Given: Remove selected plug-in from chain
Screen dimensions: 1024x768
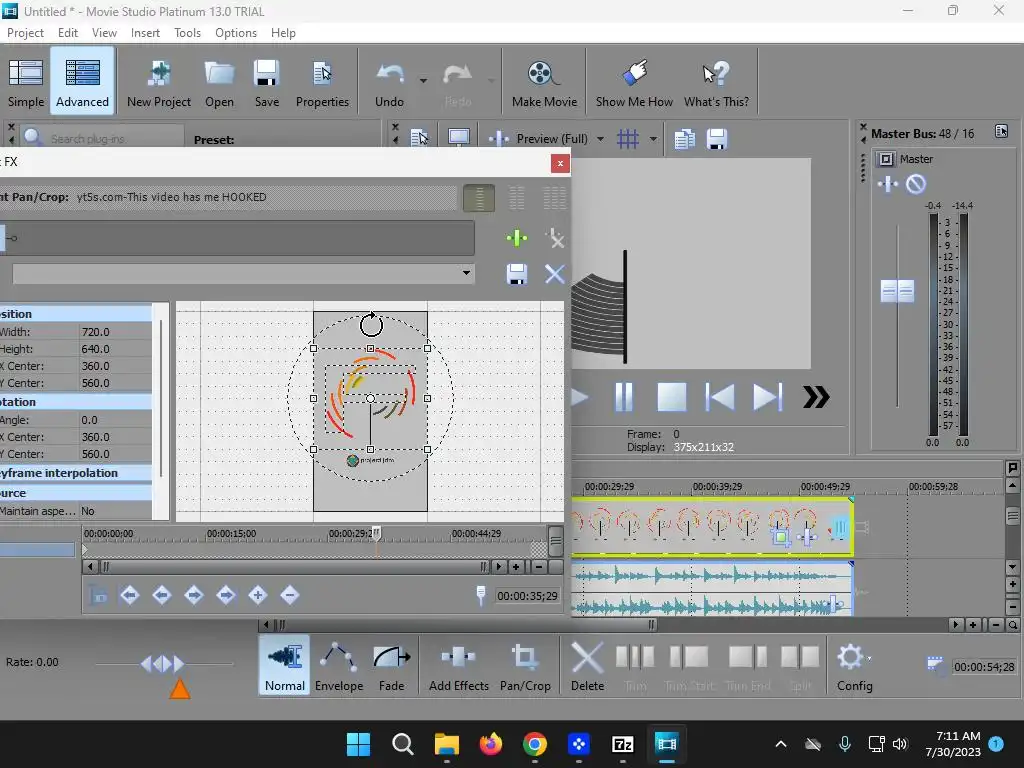Looking at the screenshot, I should [x=554, y=238].
